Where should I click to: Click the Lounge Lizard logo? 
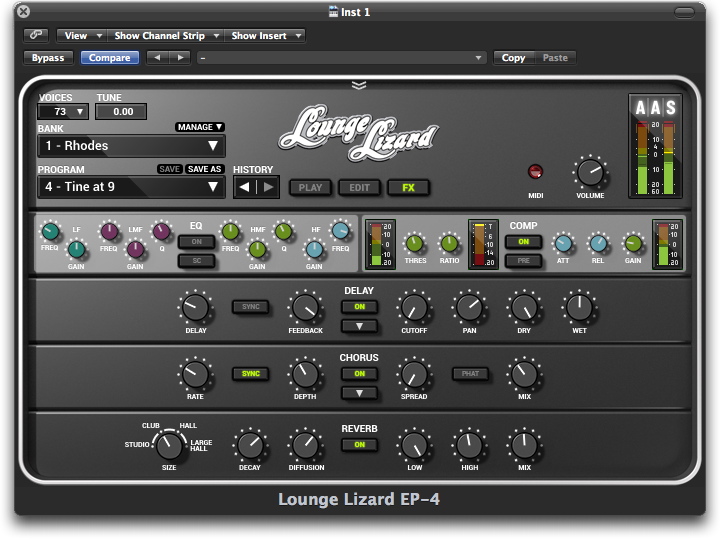(x=359, y=132)
